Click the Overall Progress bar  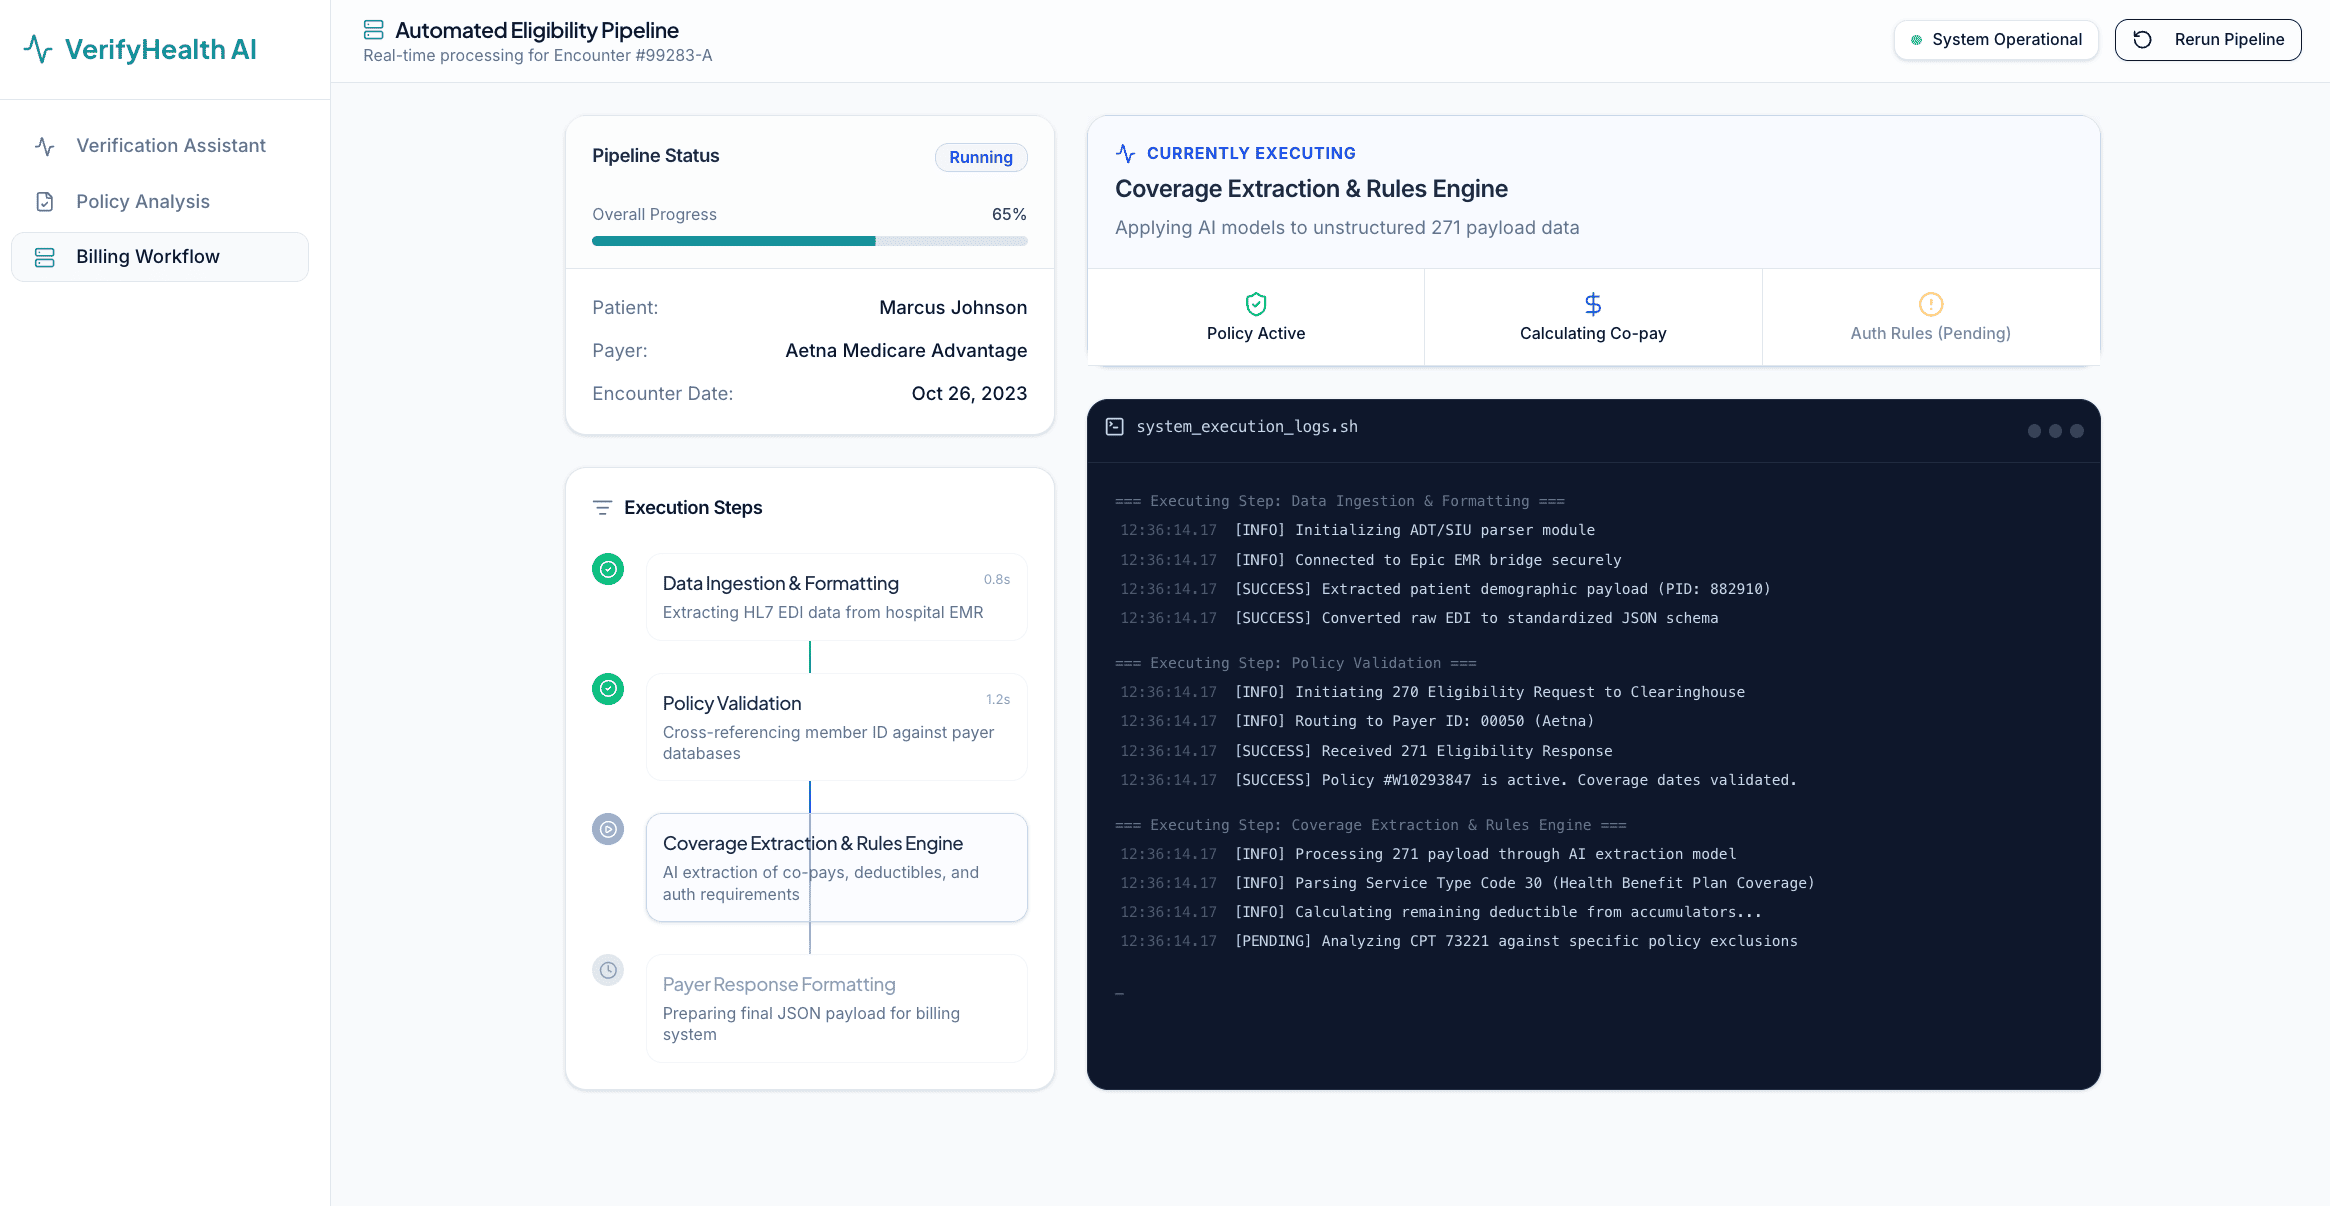[x=809, y=241]
